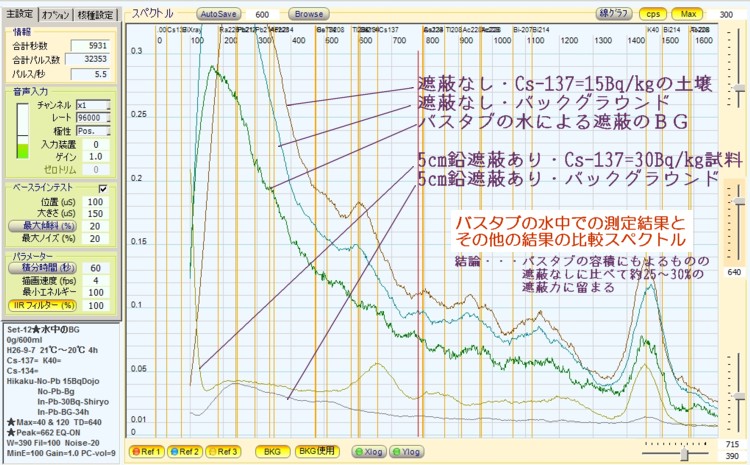750x465 pixels.
Task: Toggle the cps display button
Action: 653,14
